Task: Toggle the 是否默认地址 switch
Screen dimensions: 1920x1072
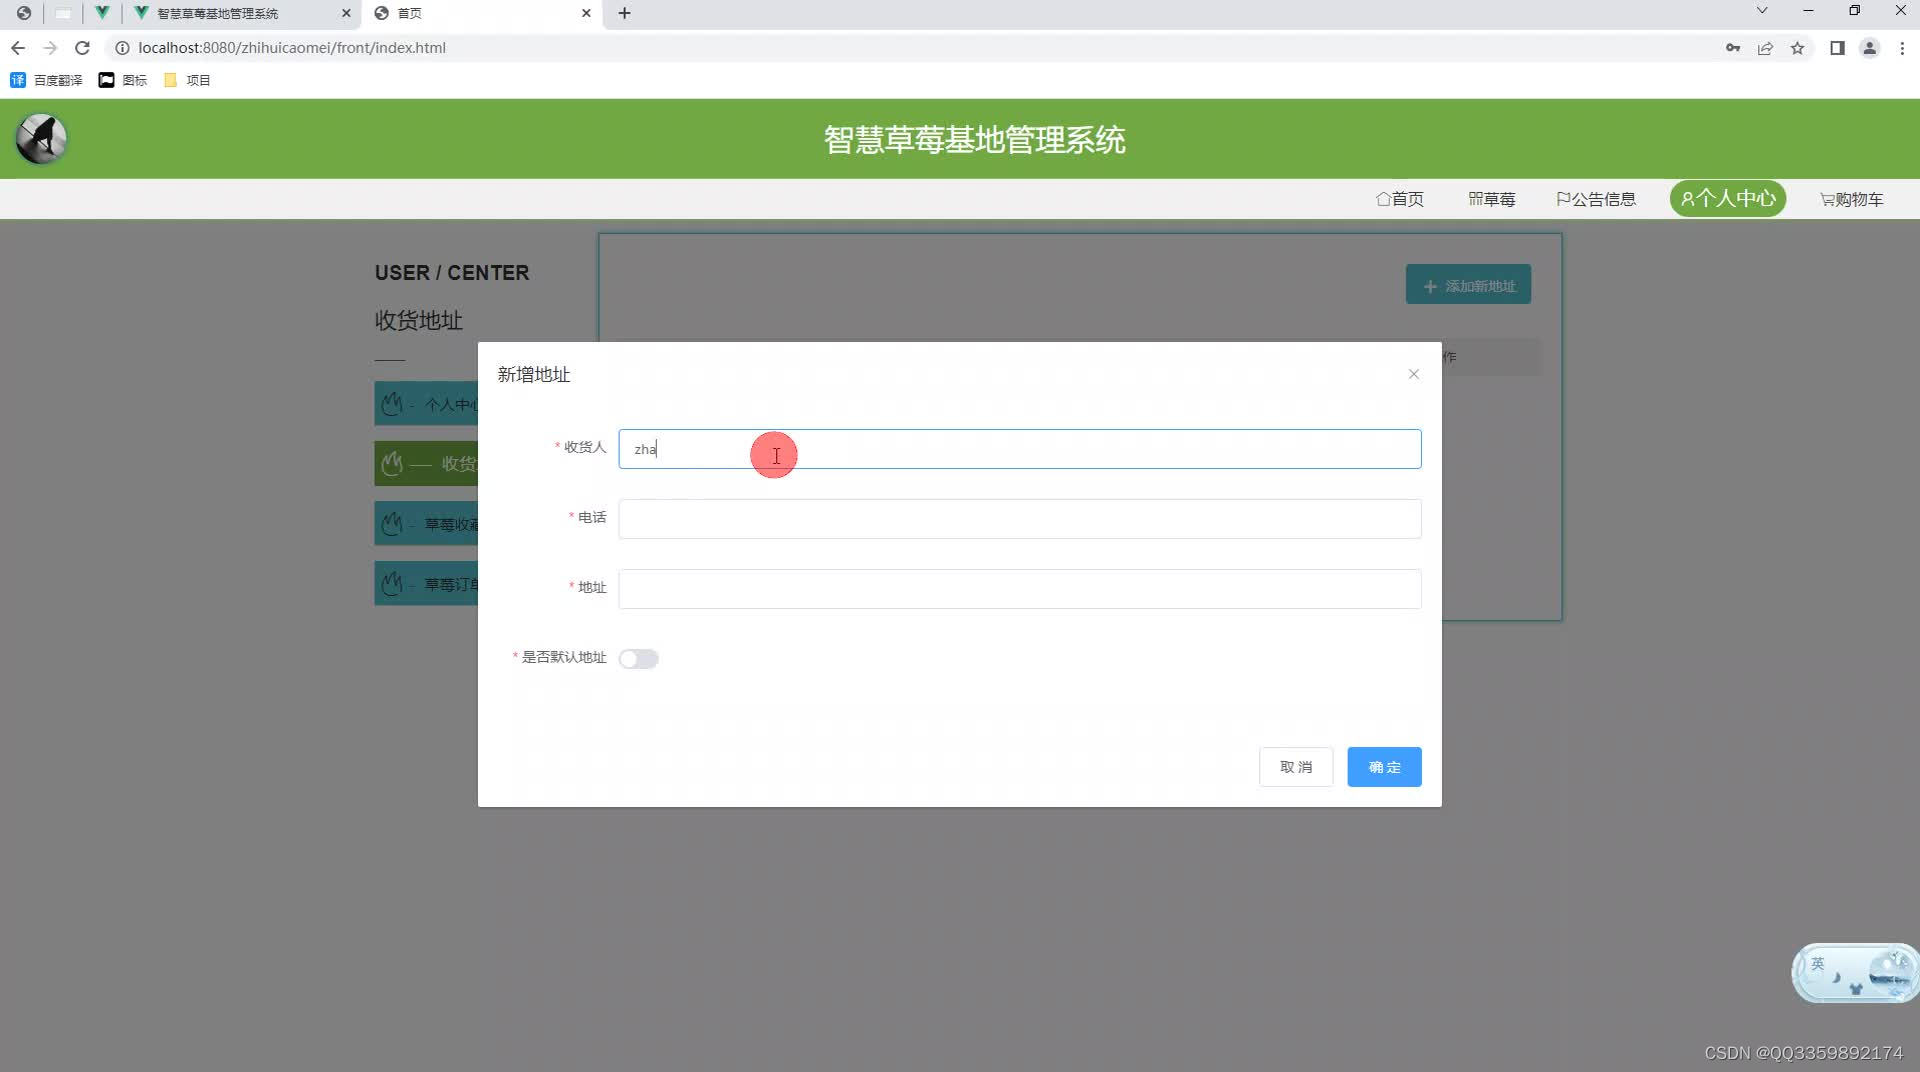Action: pyautogui.click(x=638, y=658)
